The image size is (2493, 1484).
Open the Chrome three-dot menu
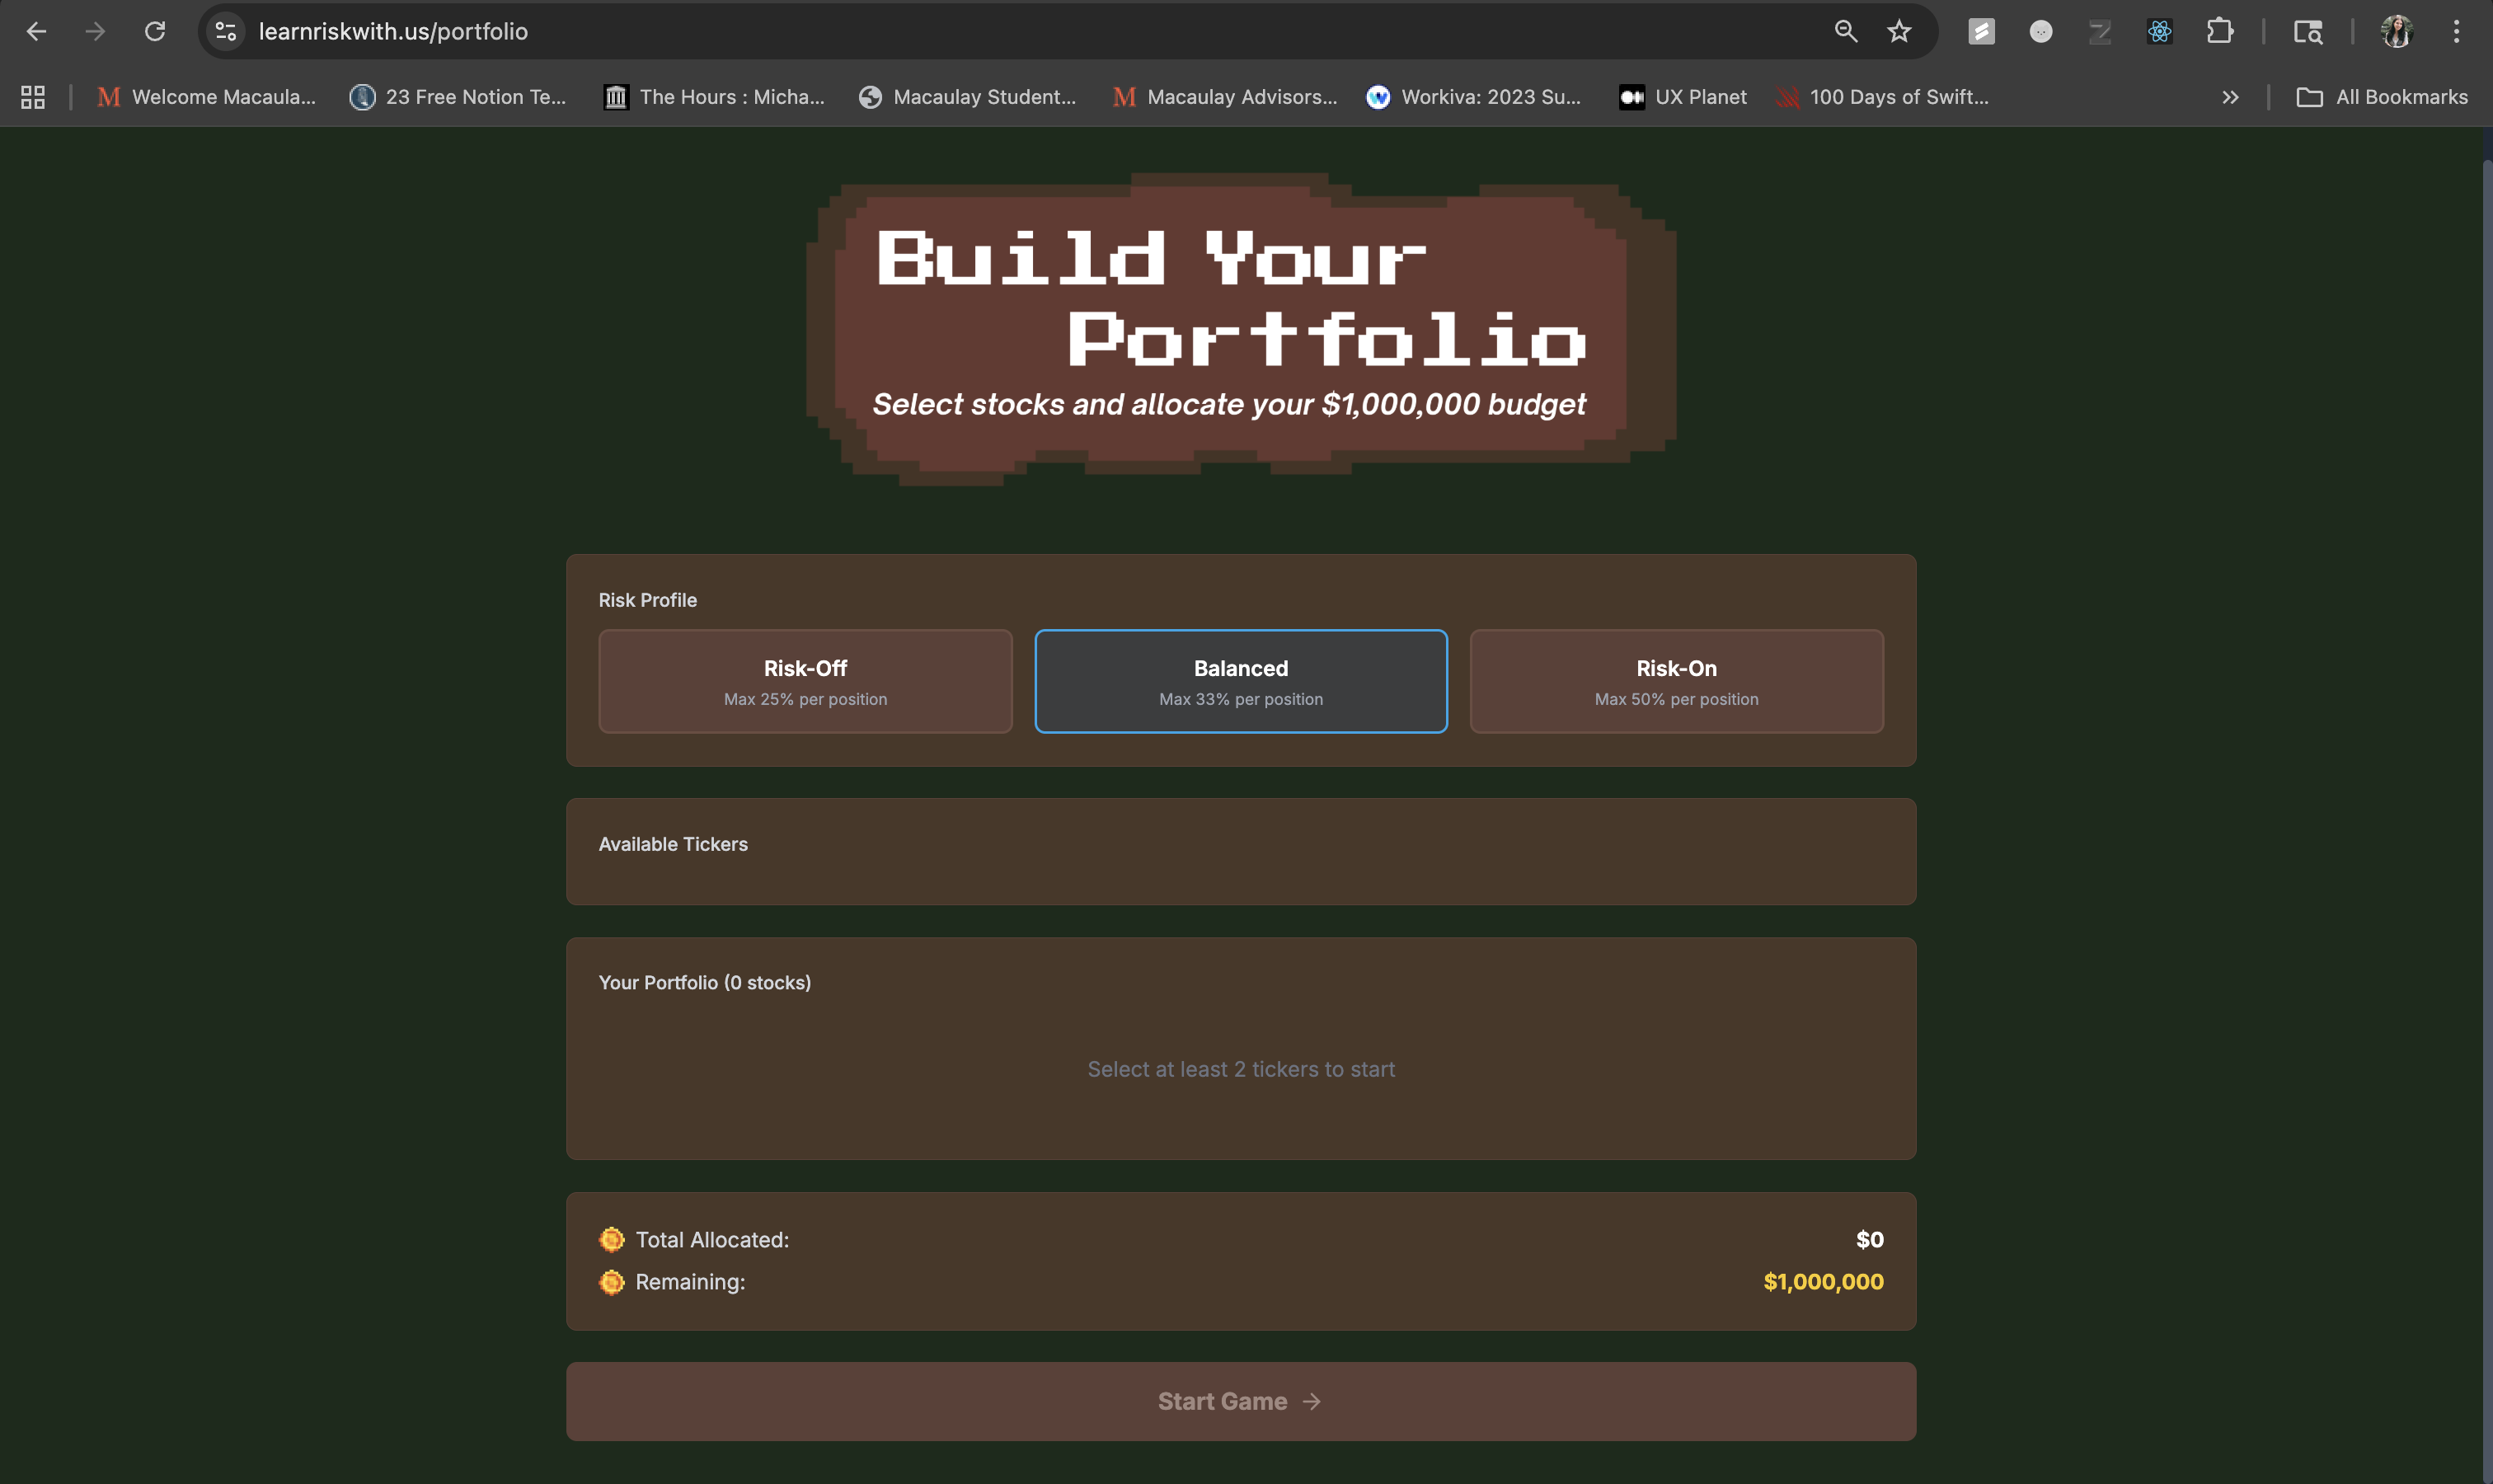(x=2455, y=32)
